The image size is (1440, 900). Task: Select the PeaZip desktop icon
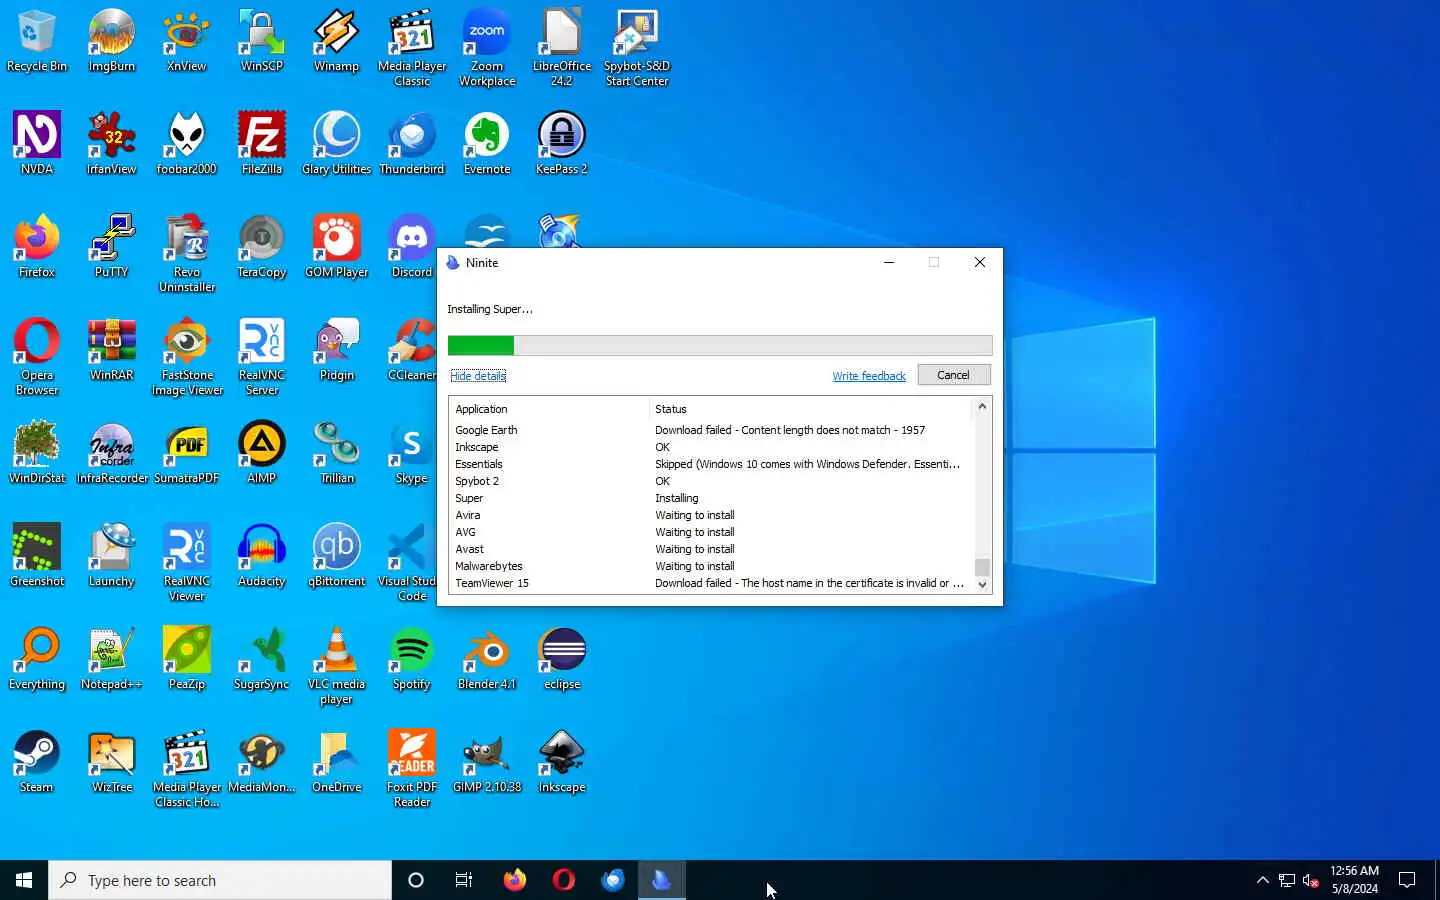[x=186, y=659]
